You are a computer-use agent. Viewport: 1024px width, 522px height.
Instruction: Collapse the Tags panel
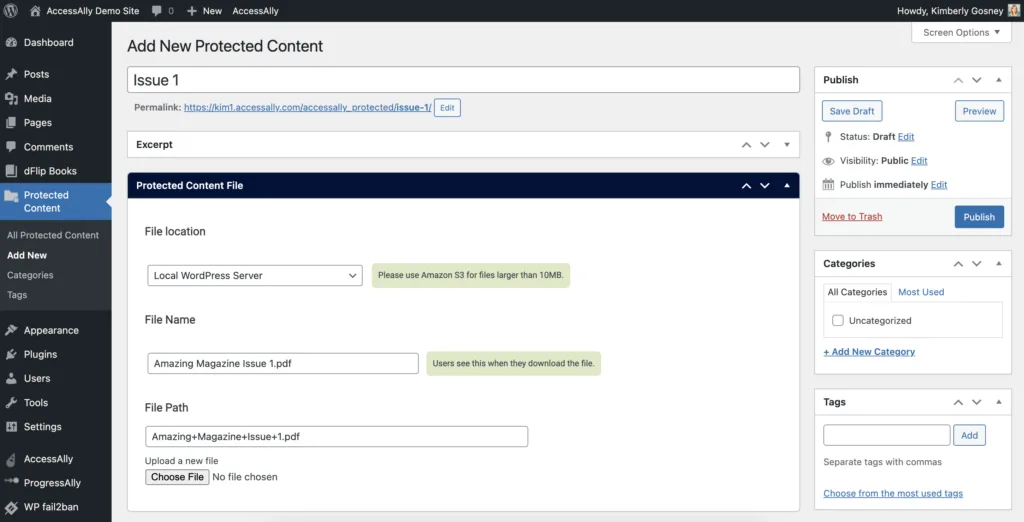click(x=999, y=402)
